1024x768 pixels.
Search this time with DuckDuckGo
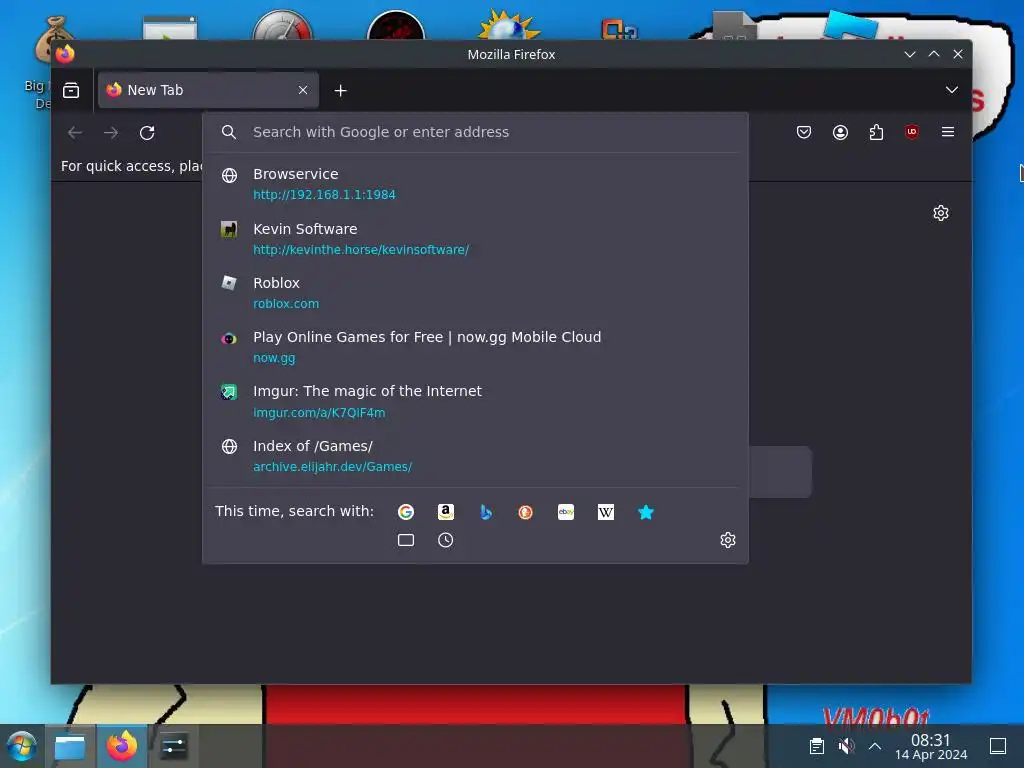pyautogui.click(x=525, y=512)
